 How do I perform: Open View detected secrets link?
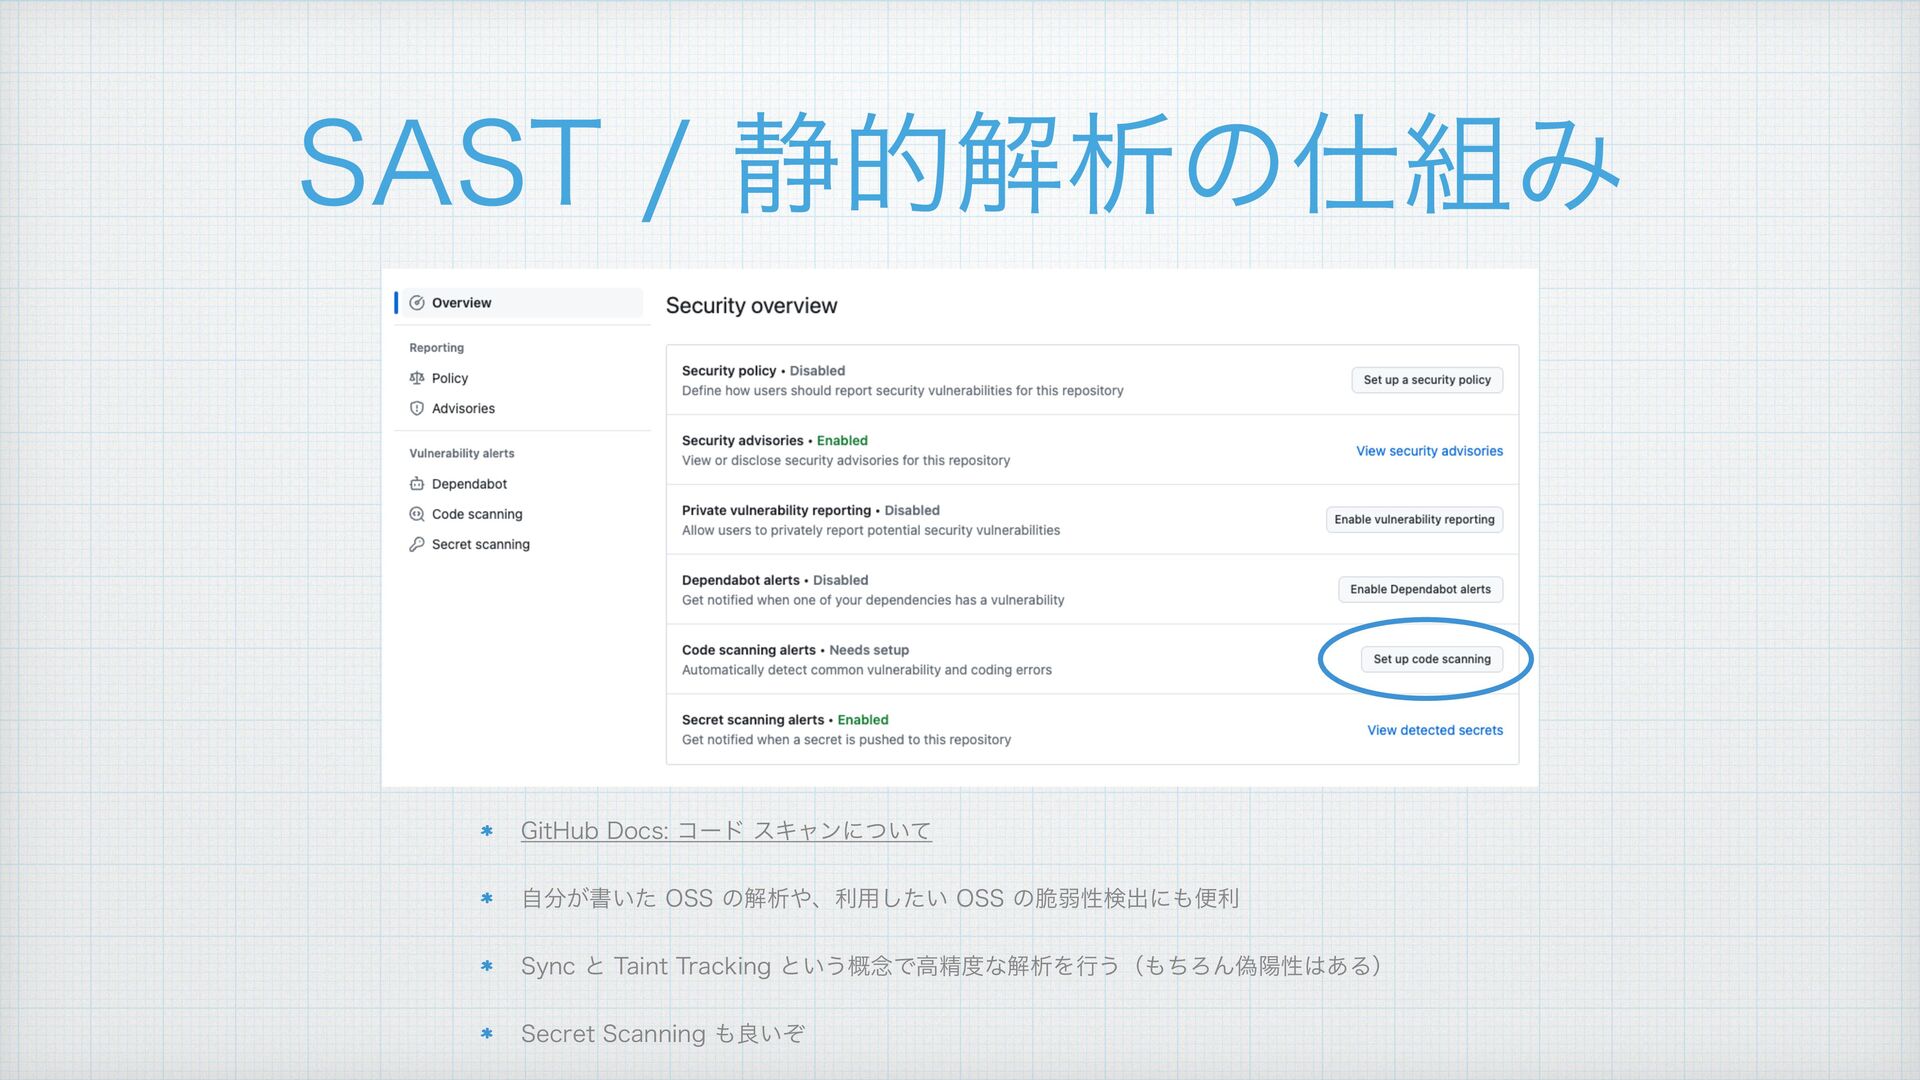[x=1435, y=730]
